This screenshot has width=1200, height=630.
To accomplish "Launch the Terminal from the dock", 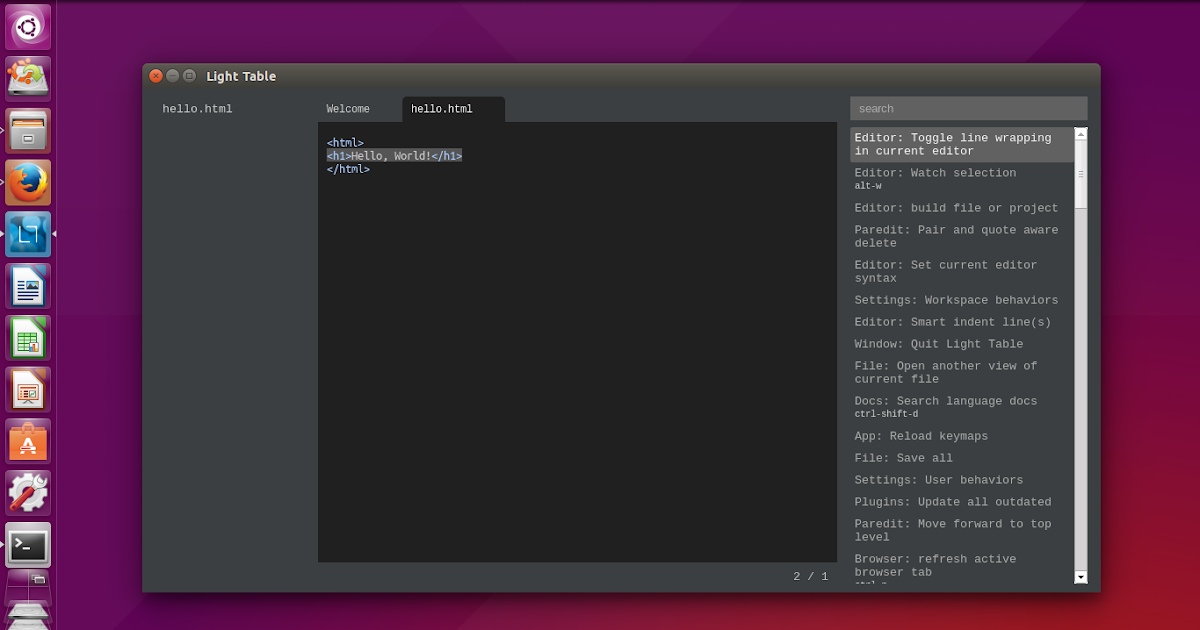I will pos(27,545).
